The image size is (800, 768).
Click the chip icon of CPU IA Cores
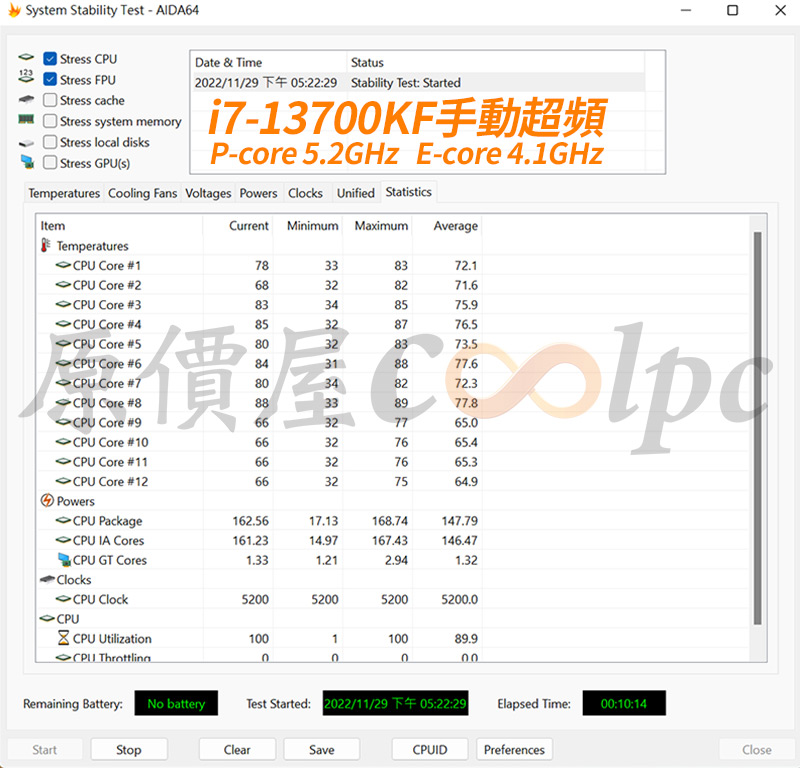click(63, 540)
